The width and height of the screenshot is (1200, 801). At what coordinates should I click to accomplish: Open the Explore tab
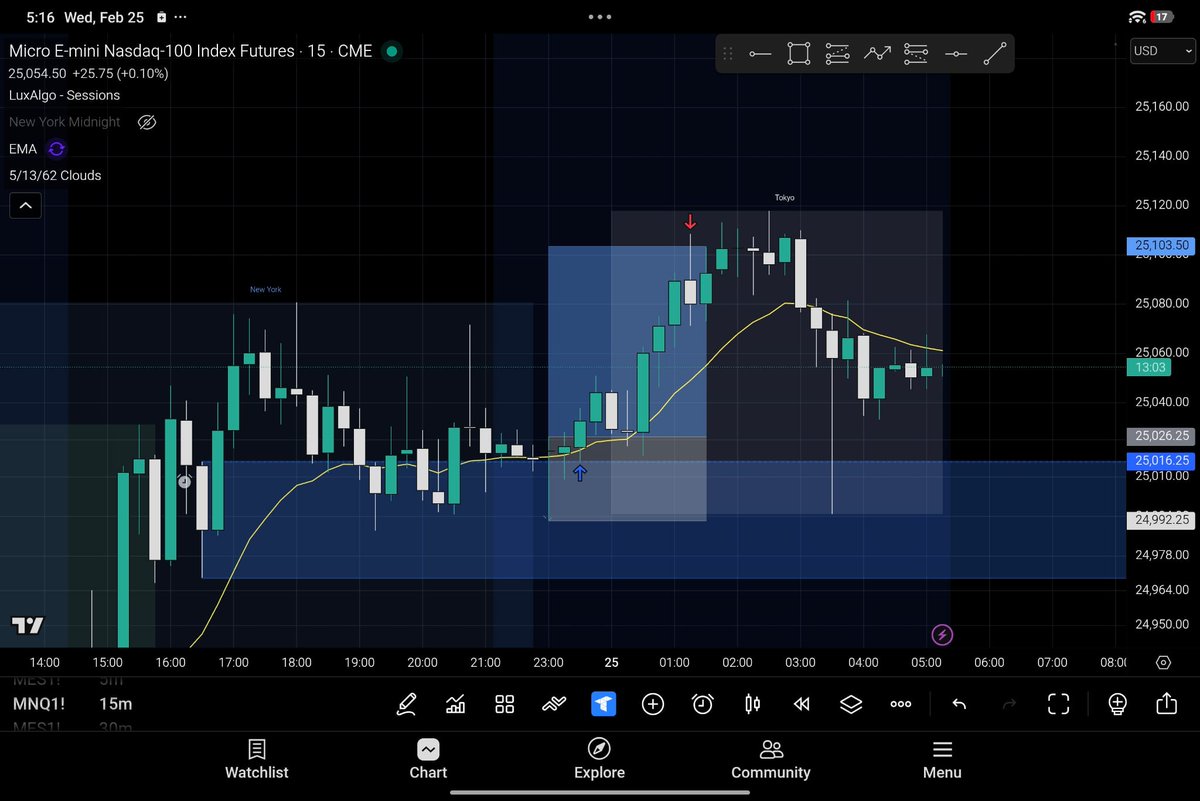[x=599, y=759]
